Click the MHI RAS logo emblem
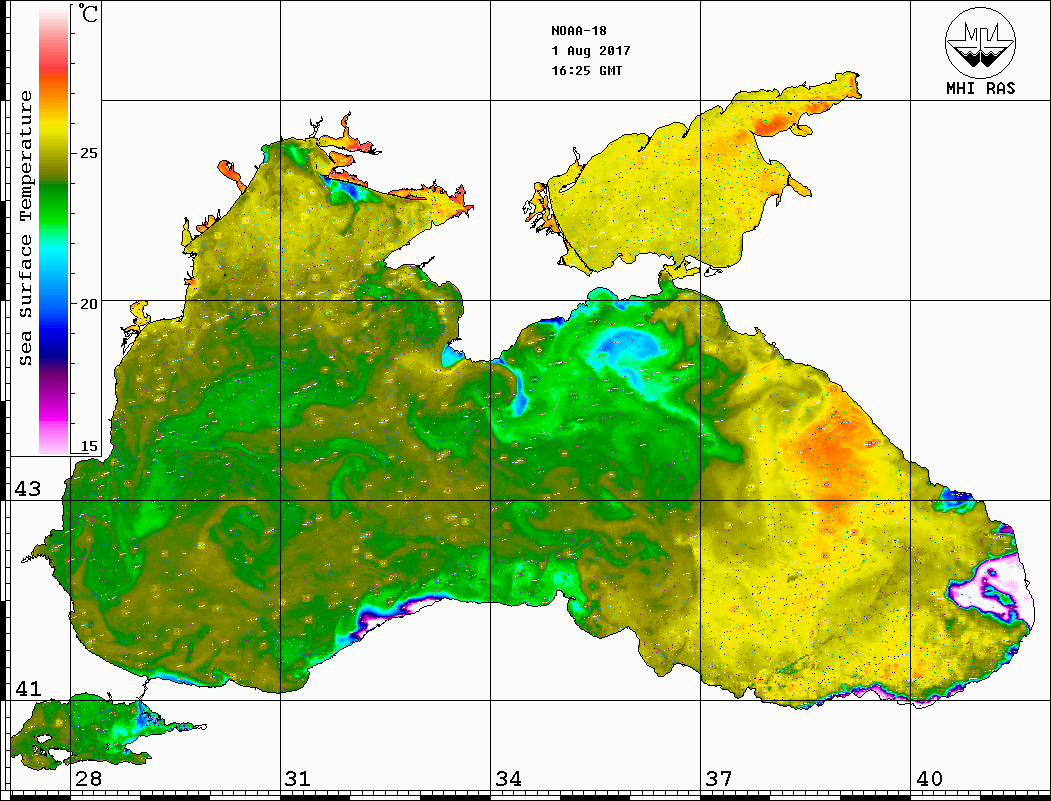Screen dimensions: 1051x801 coord(980,42)
